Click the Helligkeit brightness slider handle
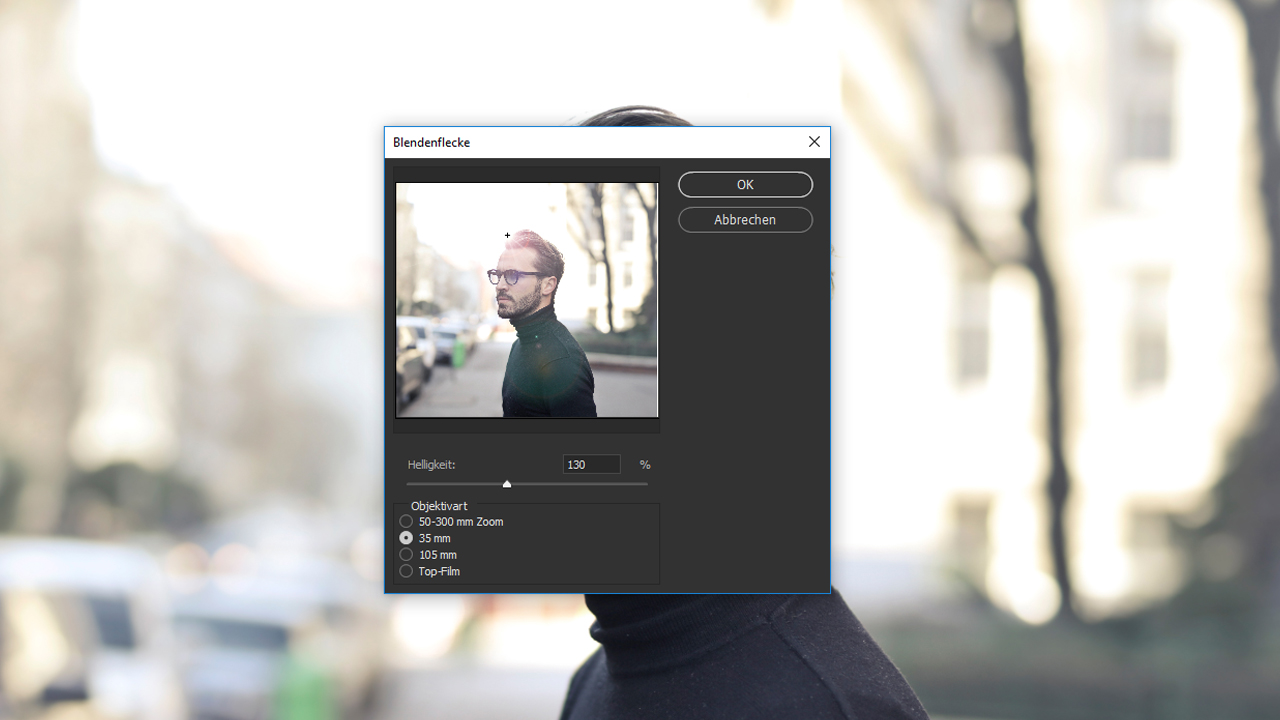 pos(507,484)
